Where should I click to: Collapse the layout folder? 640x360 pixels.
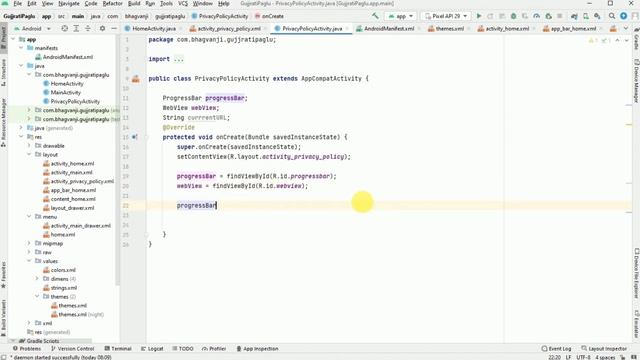click(29, 155)
